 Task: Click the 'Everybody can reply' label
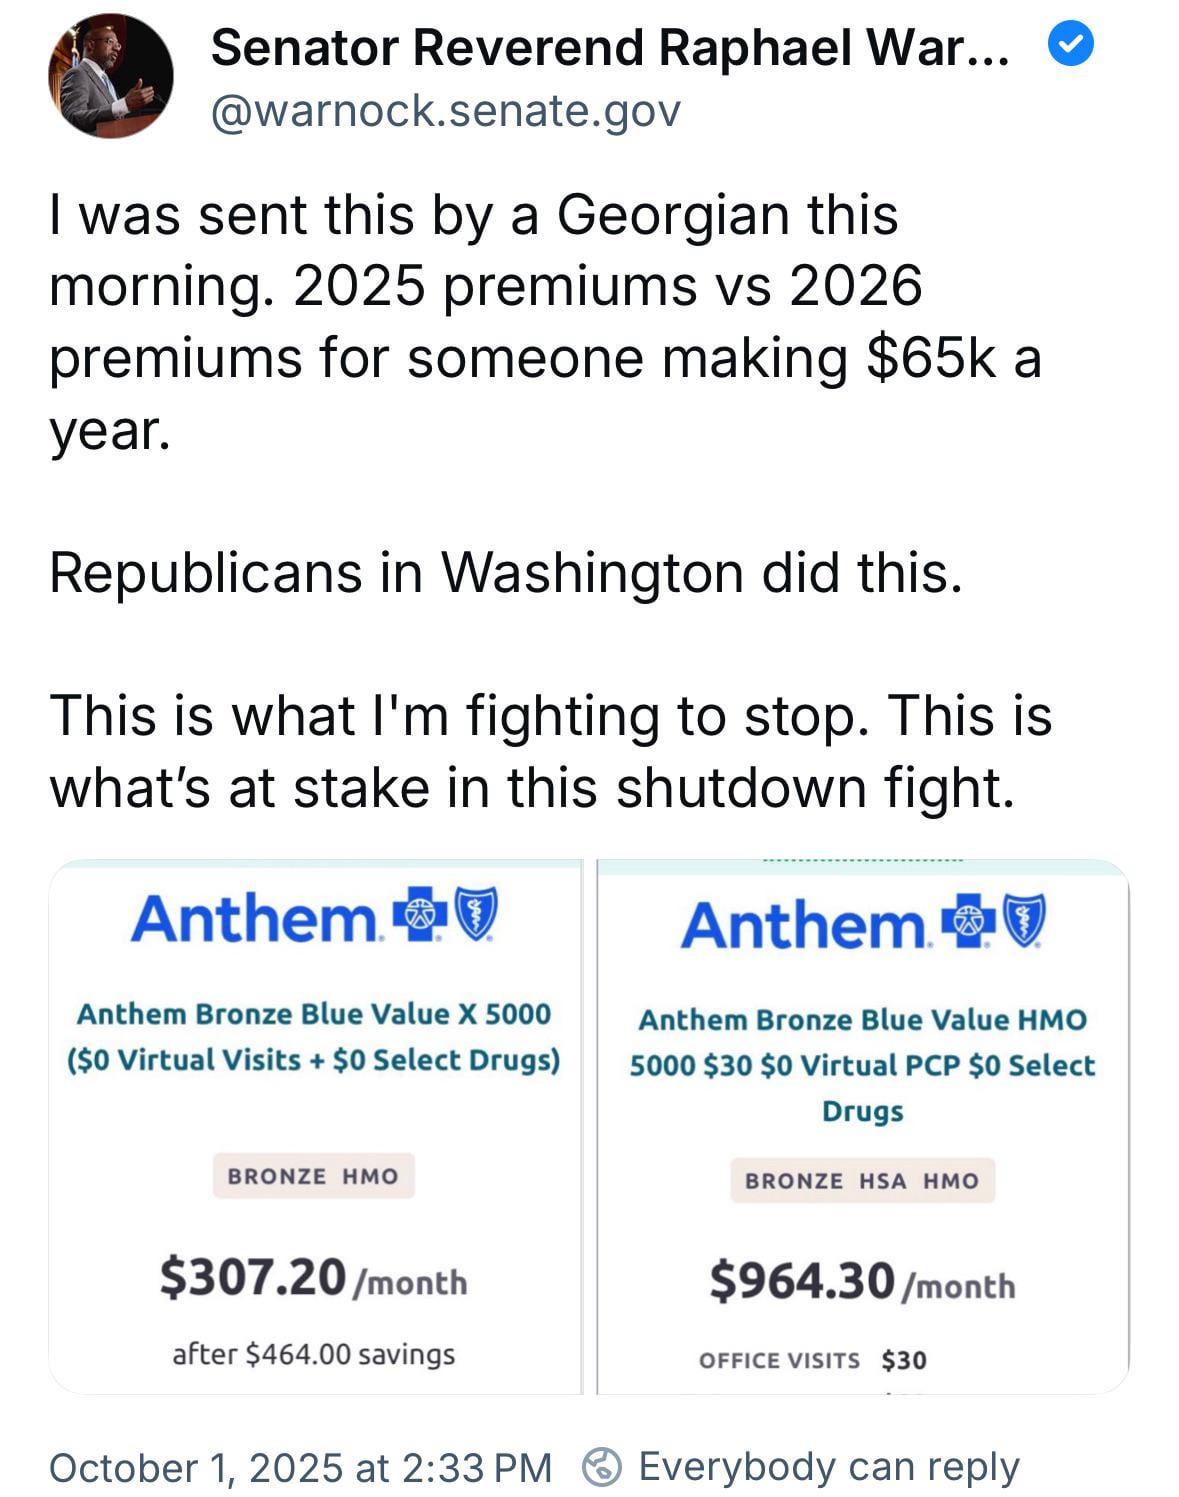click(x=828, y=1467)
